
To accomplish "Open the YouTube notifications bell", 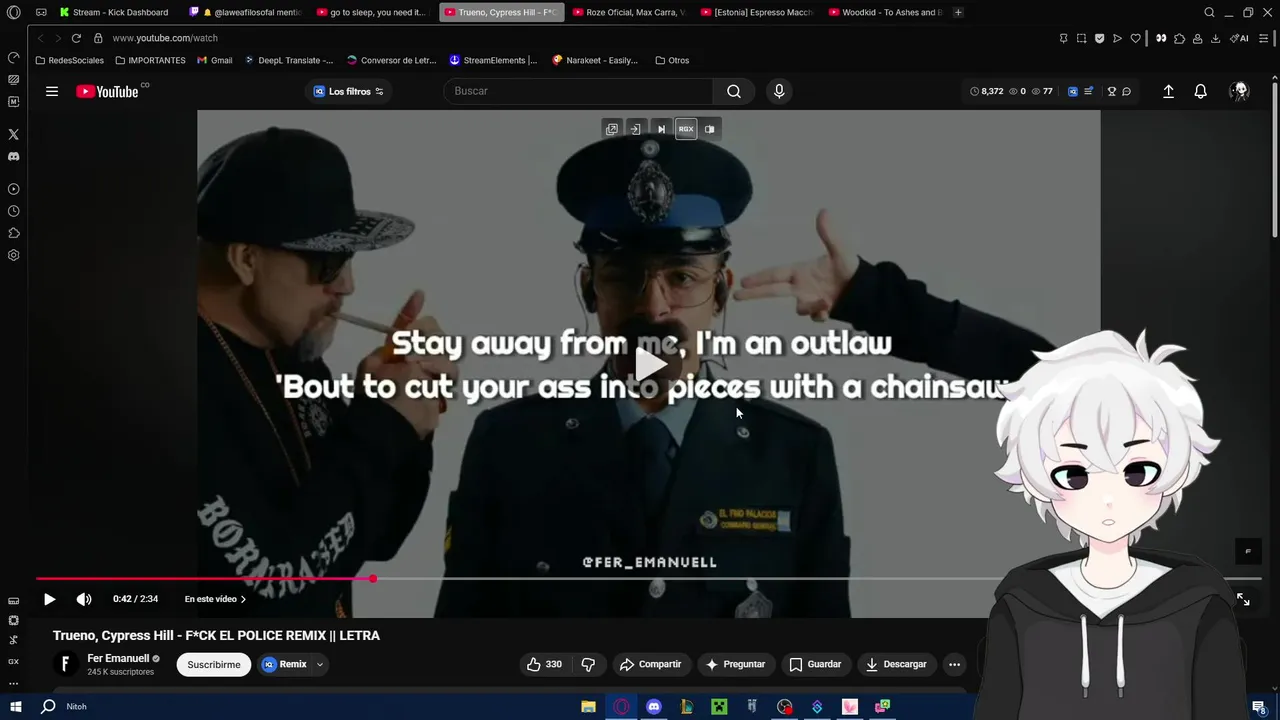I will click(x=1201, y=91).
